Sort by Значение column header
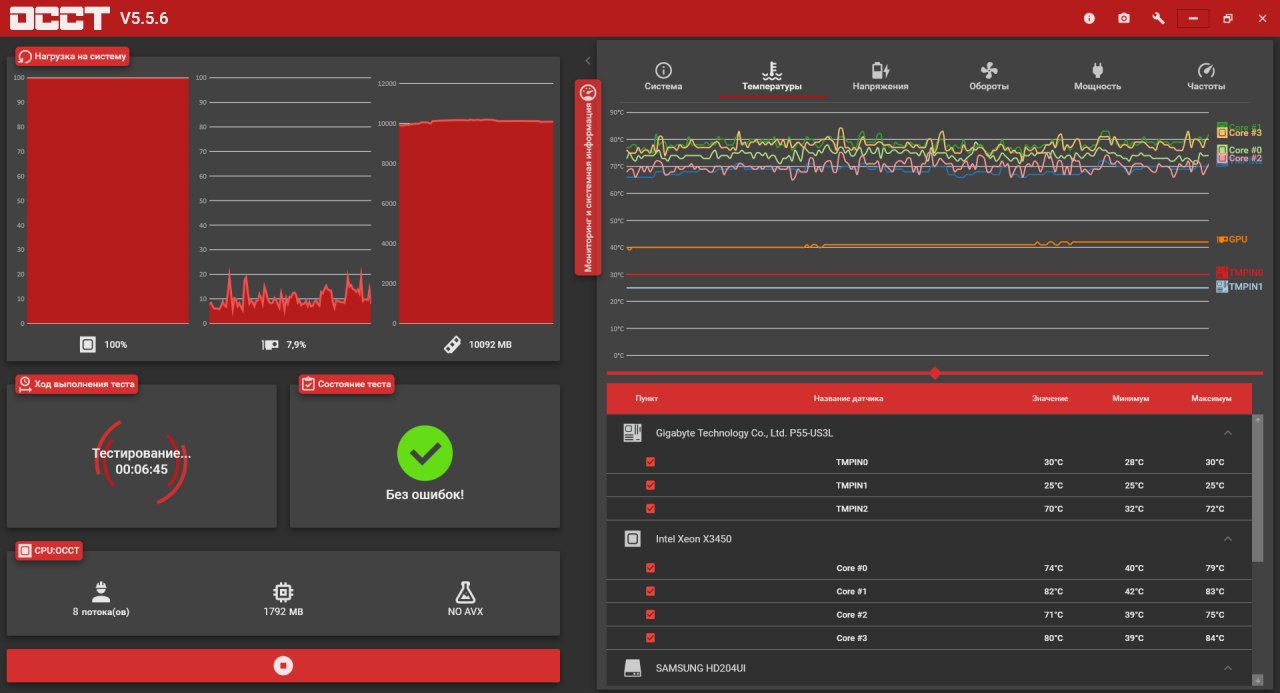 [1050, 398]
